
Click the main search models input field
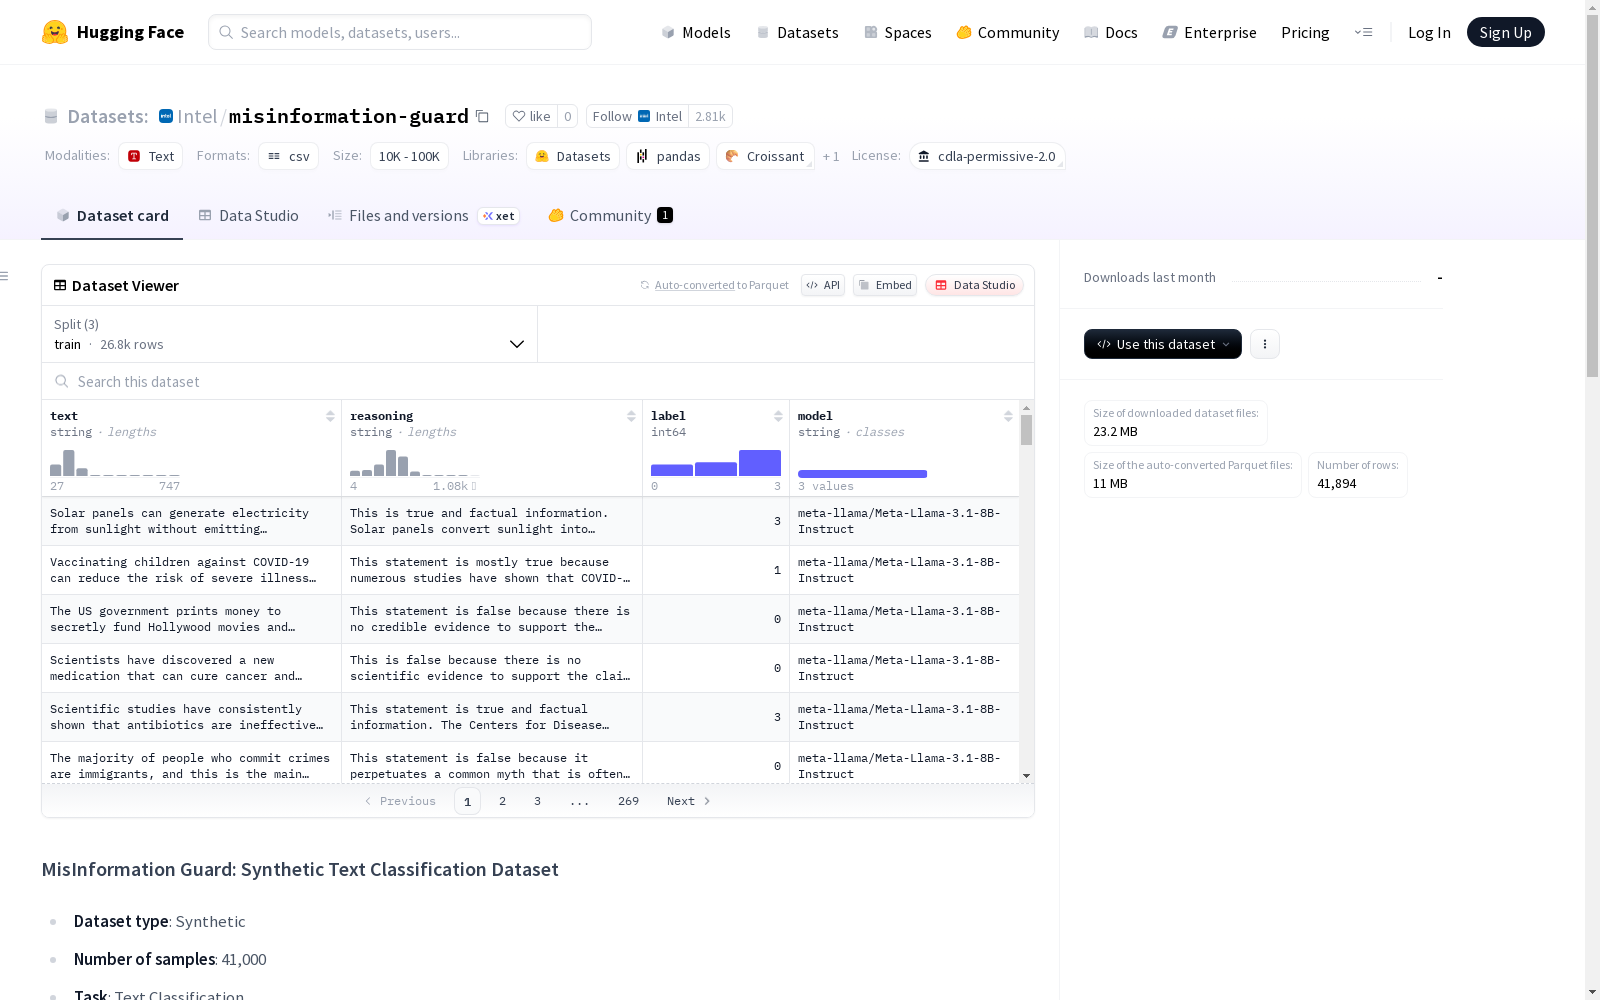tap(400, 32)
